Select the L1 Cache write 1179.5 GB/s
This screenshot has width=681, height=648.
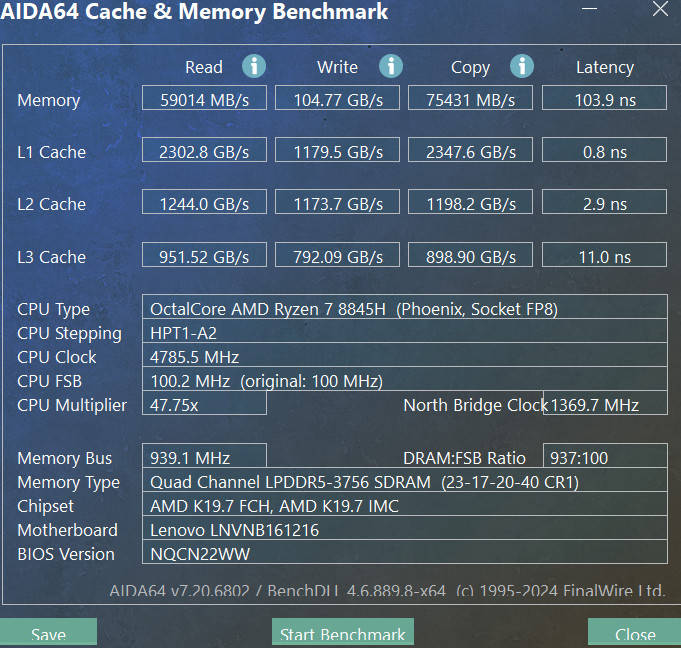[337, 150]
